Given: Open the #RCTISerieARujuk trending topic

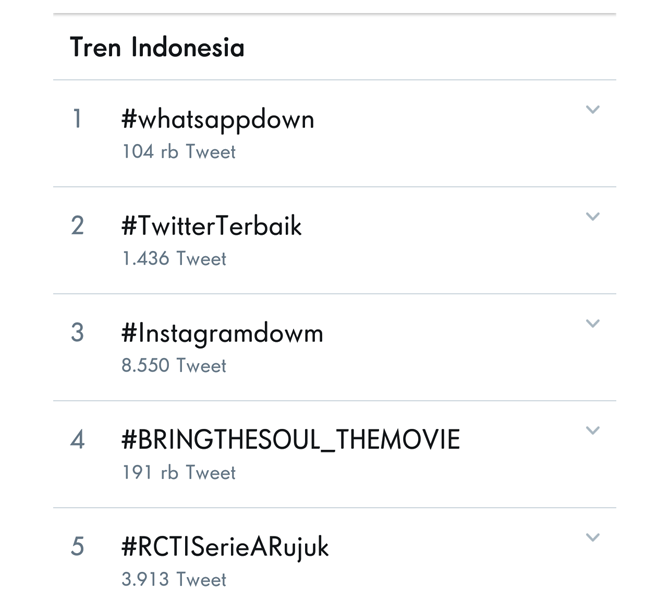Looking at the screenshot, I should [x=225, y=547].
